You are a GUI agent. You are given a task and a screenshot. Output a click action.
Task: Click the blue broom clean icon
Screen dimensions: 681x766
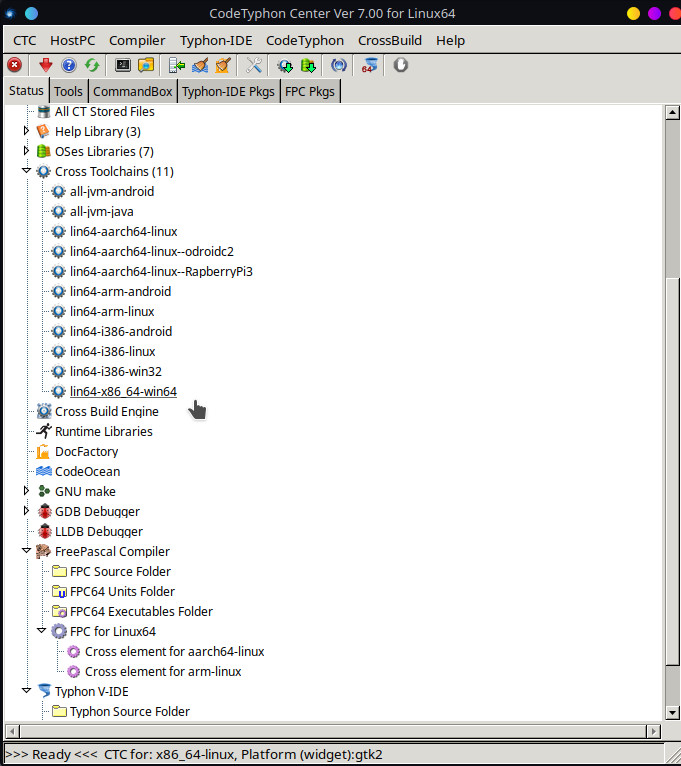[x=200, y=65]
